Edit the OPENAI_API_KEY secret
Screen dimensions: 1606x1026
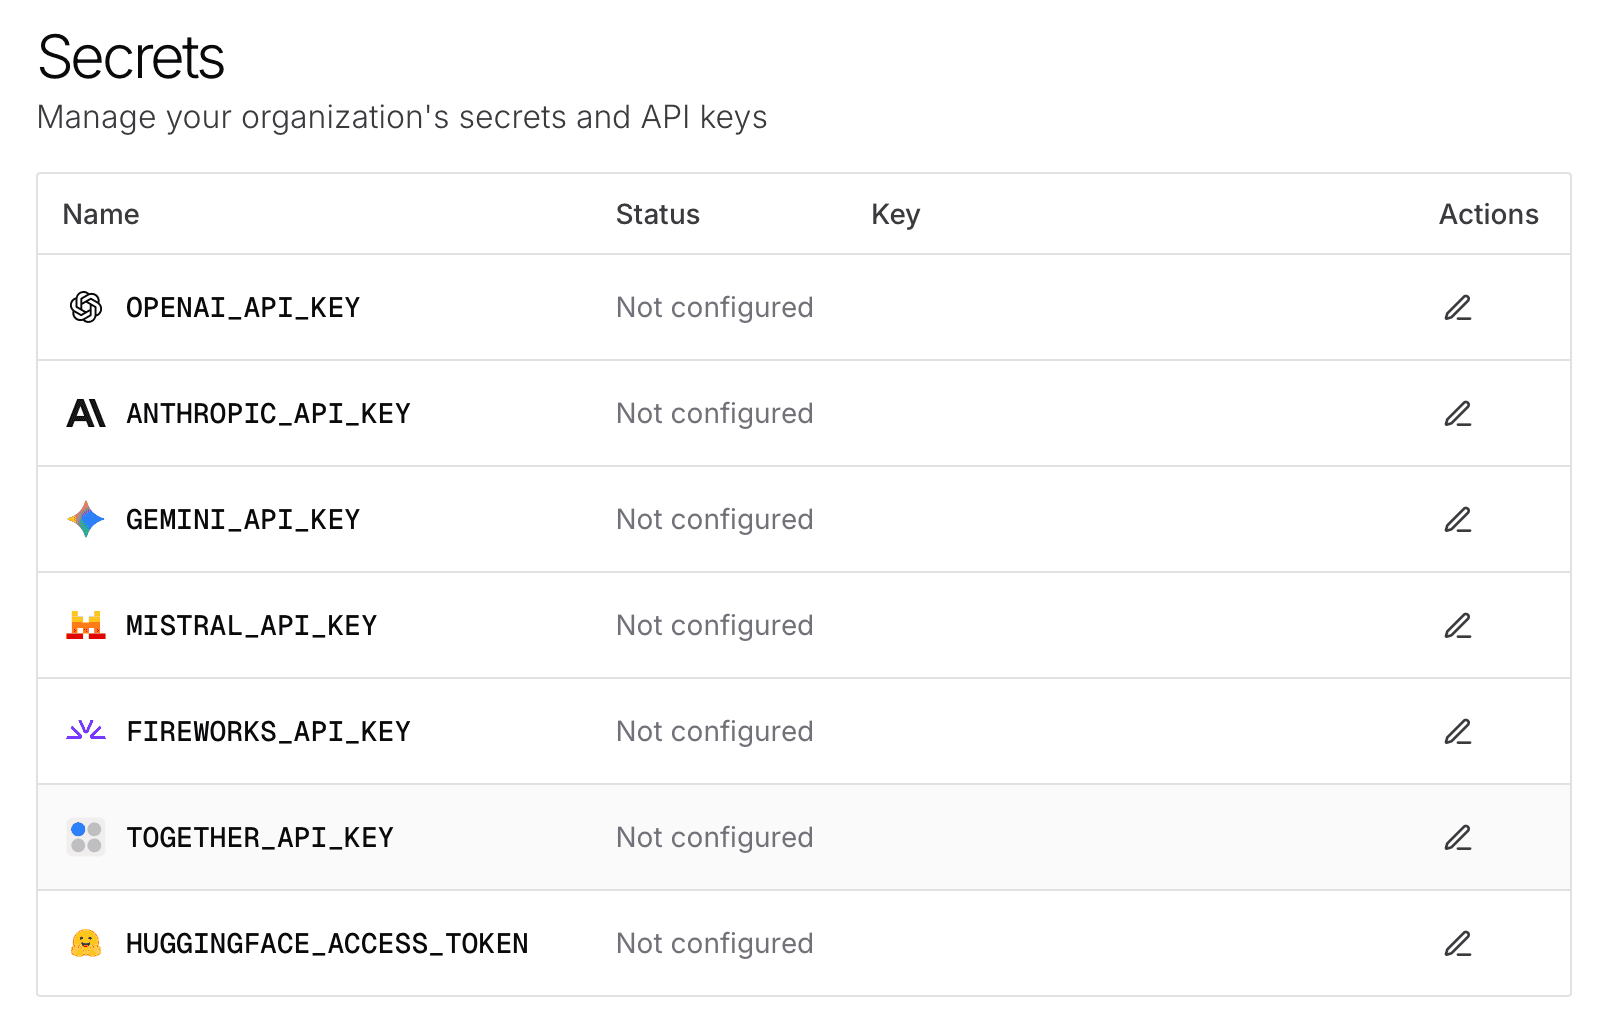(x=1458, y=307)
